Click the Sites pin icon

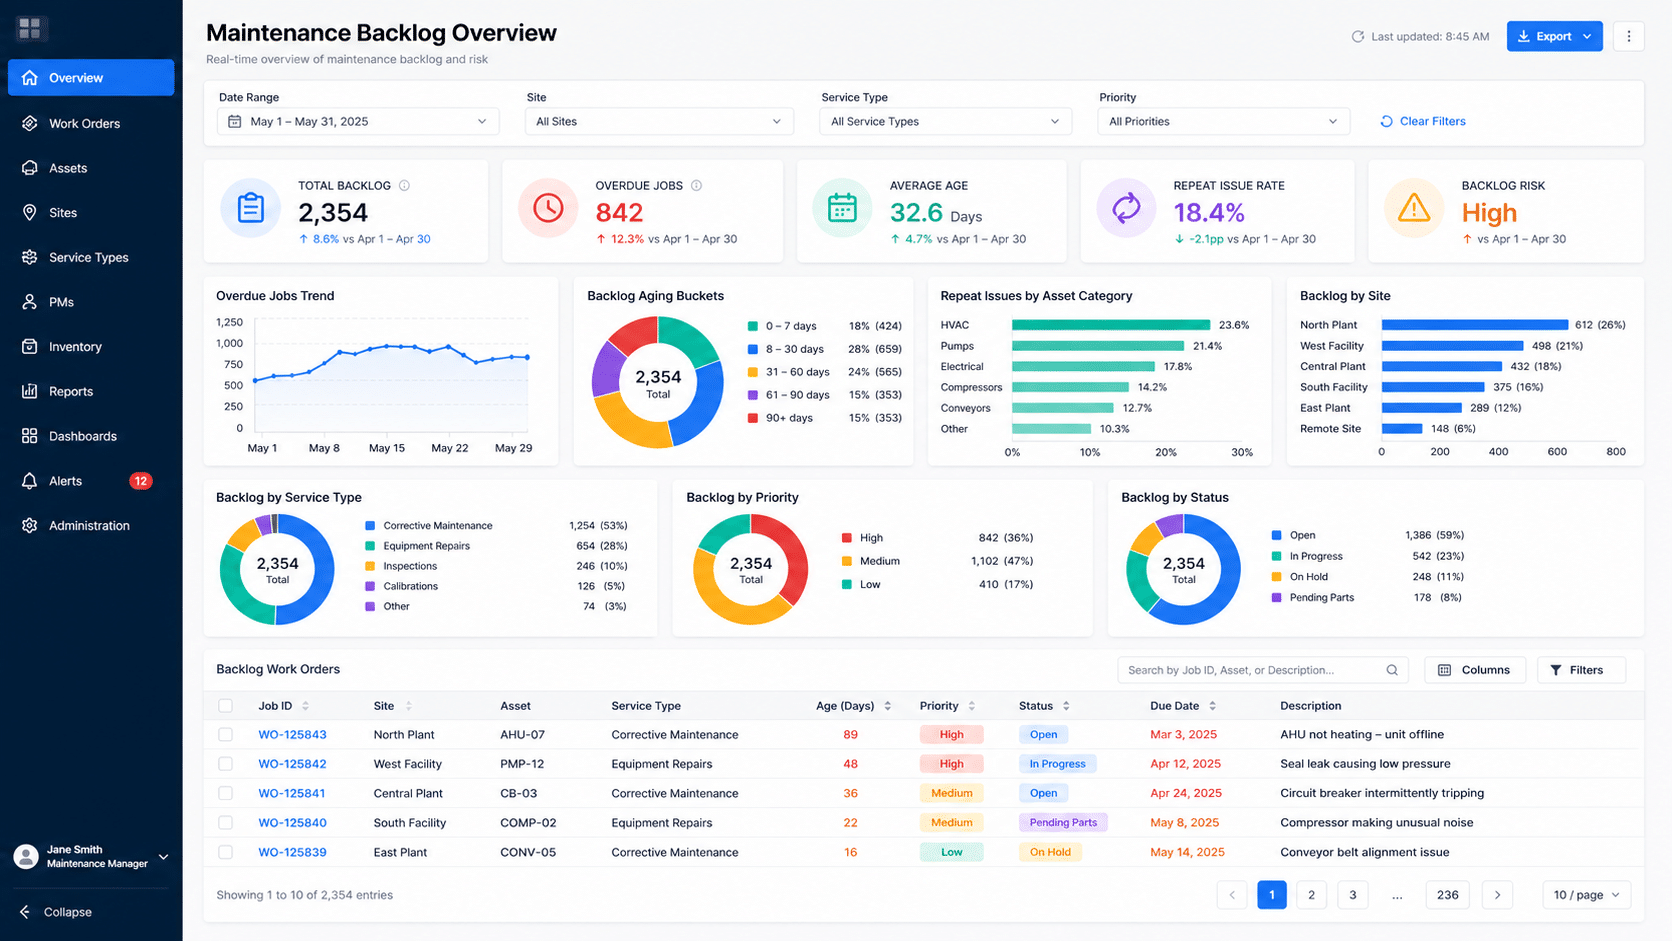[x=30, y=212]
